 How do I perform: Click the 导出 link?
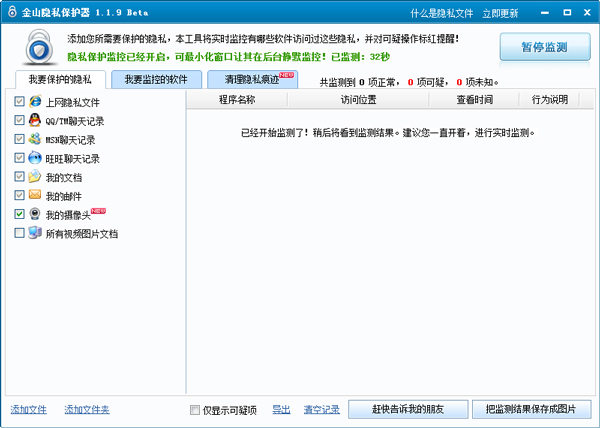tap(281, 410)
